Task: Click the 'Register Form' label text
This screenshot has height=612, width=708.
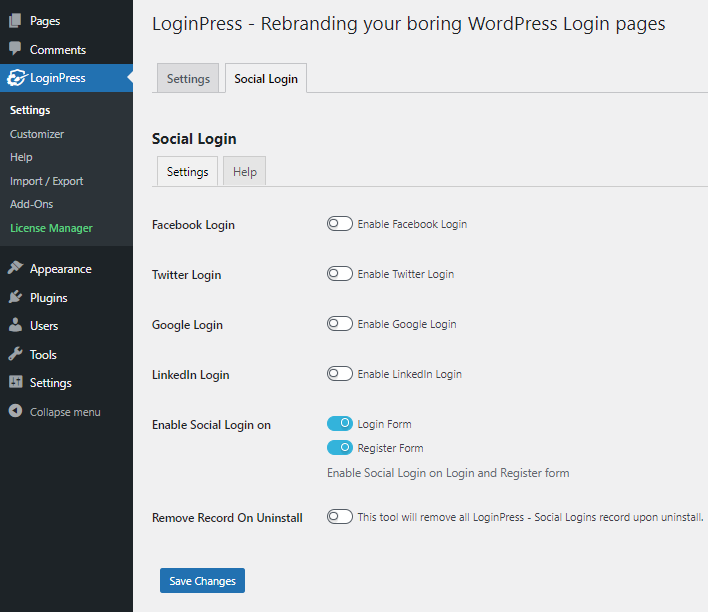Action: (391, 448)
